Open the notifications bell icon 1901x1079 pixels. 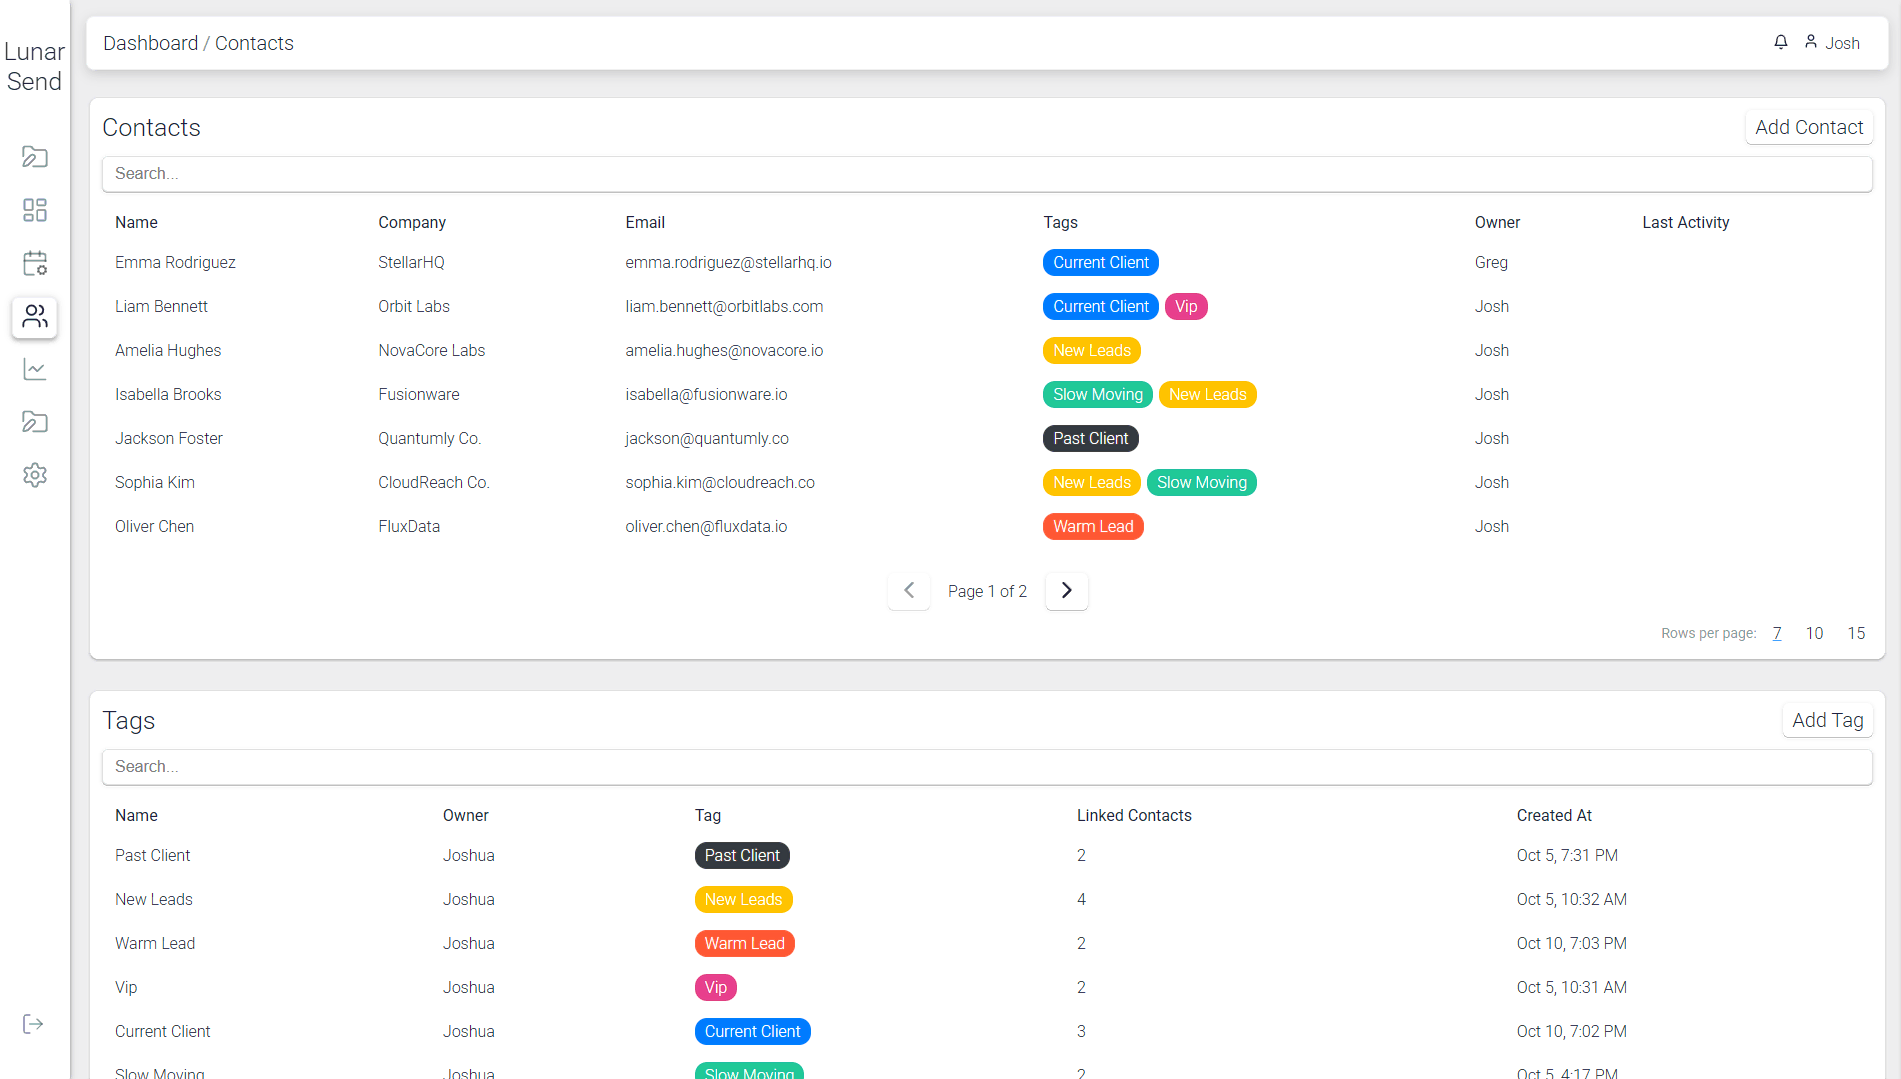1781,42
